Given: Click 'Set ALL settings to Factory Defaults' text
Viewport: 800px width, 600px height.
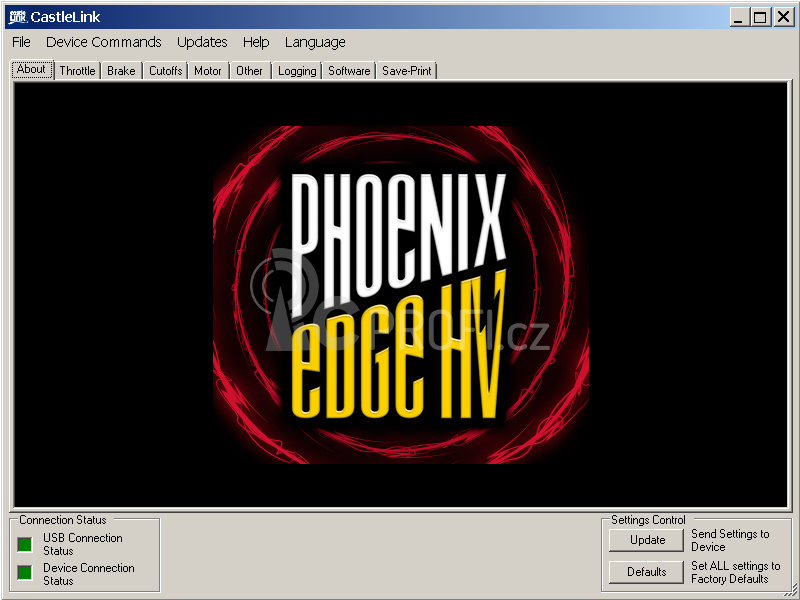Looking at the screenshot, I should 735,572.
